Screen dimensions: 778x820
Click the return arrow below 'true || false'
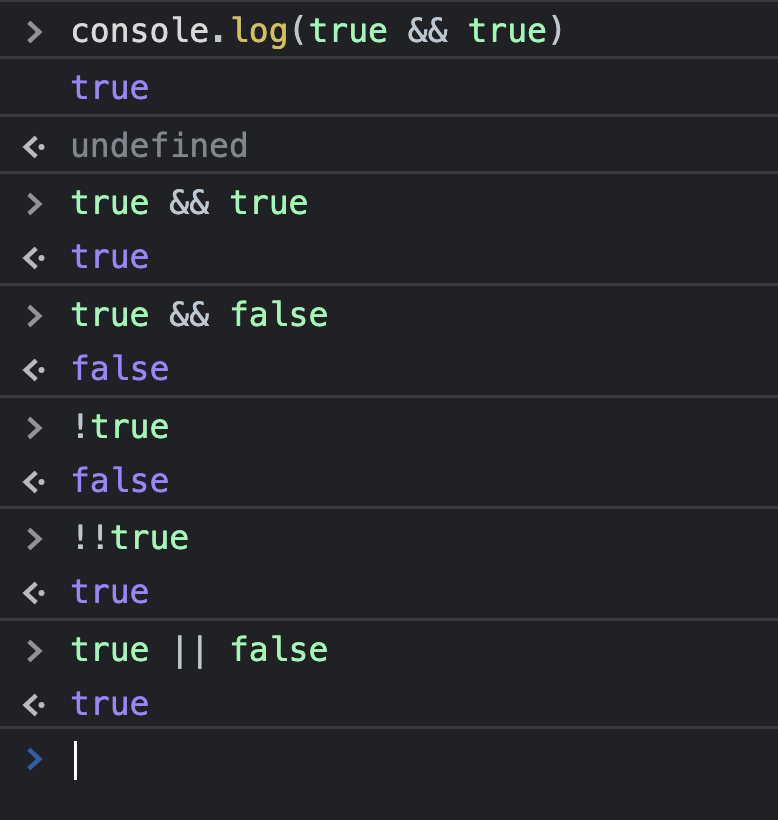[x=34, y=705]
